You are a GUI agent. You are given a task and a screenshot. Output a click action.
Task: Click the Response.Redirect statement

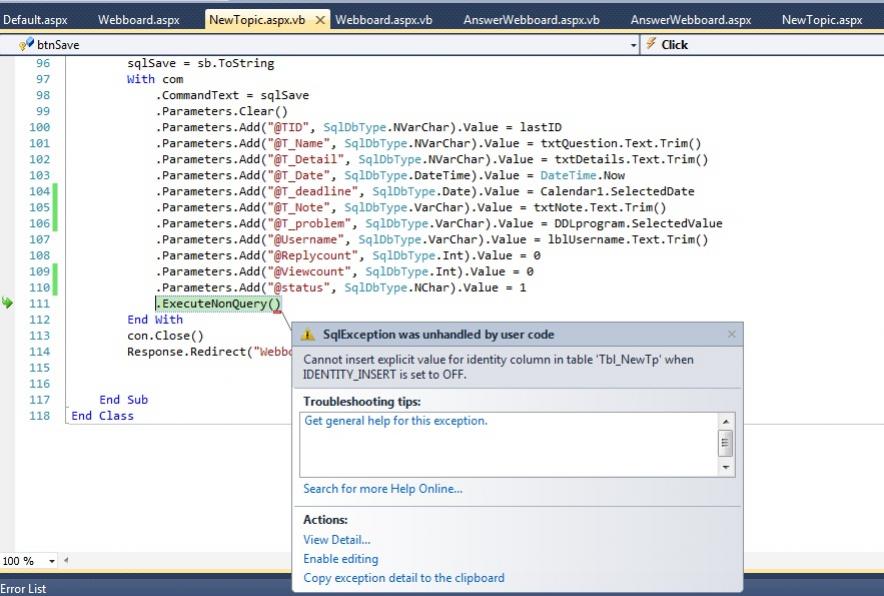[209, 352]
